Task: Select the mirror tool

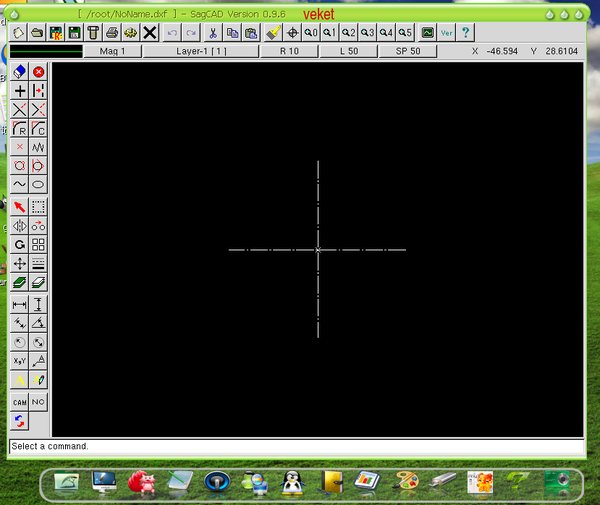Action: [x=20, y=226]
